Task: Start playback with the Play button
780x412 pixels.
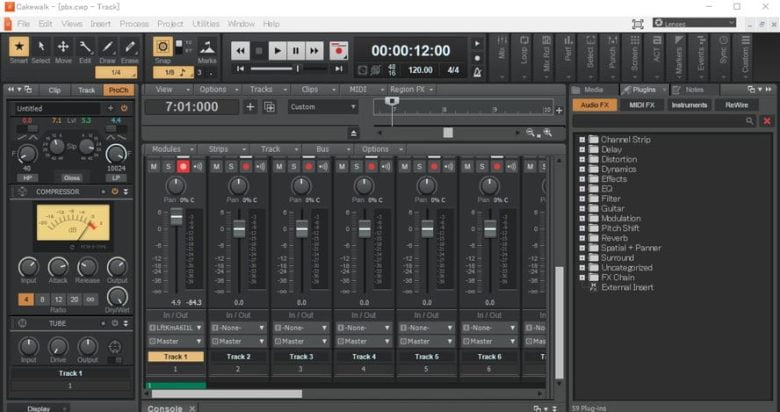Action: (x=277, y=50)
